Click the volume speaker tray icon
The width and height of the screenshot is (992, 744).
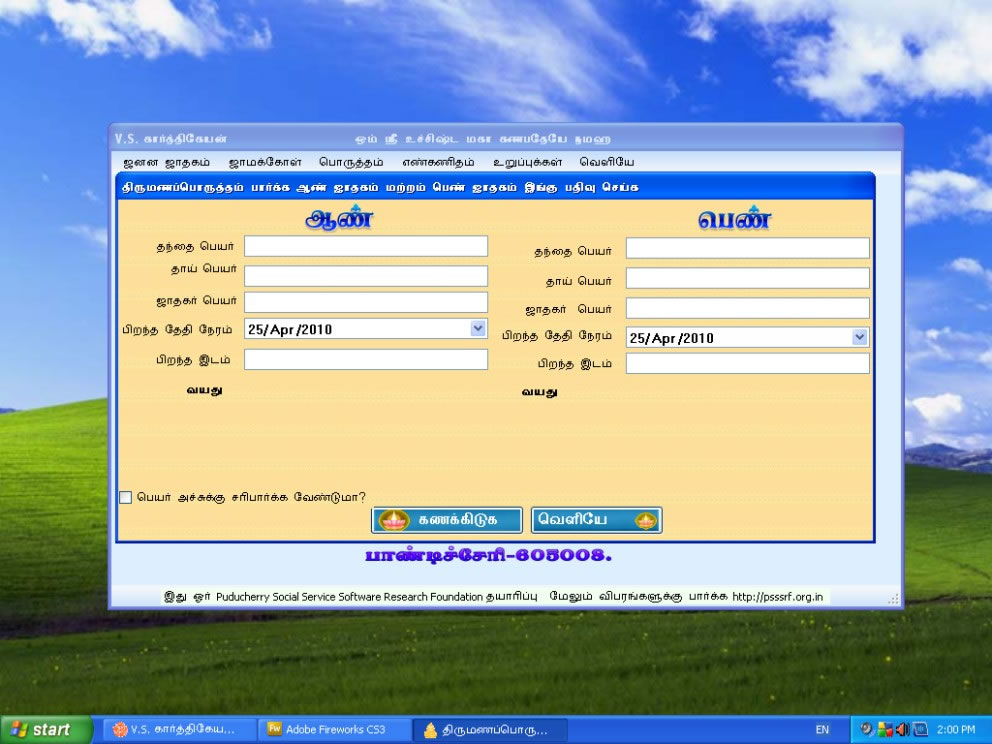[x=902, y=729]
